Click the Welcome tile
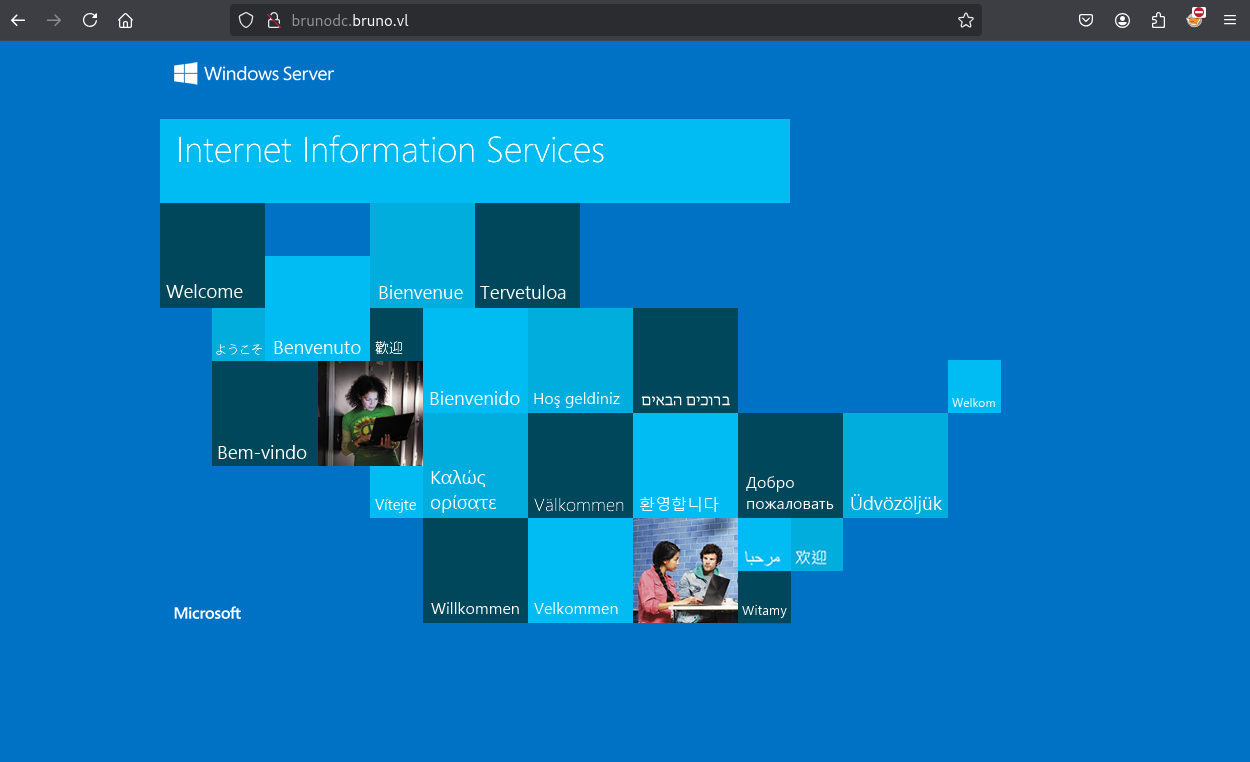This screenshot has width=1250, height=762. point(212,255)
